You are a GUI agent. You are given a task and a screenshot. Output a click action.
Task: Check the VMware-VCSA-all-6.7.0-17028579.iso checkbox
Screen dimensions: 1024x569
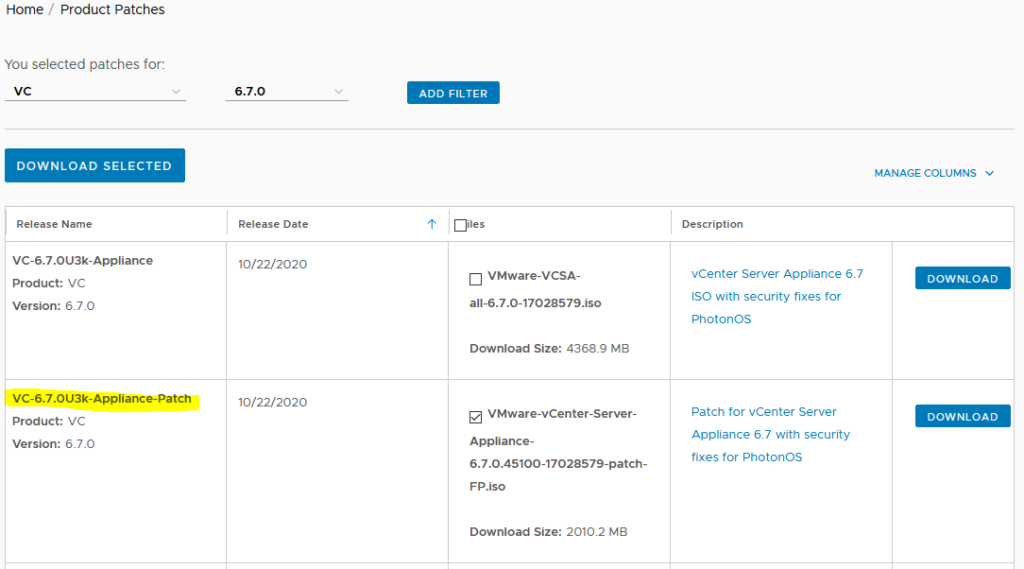[x=476, y=279]
